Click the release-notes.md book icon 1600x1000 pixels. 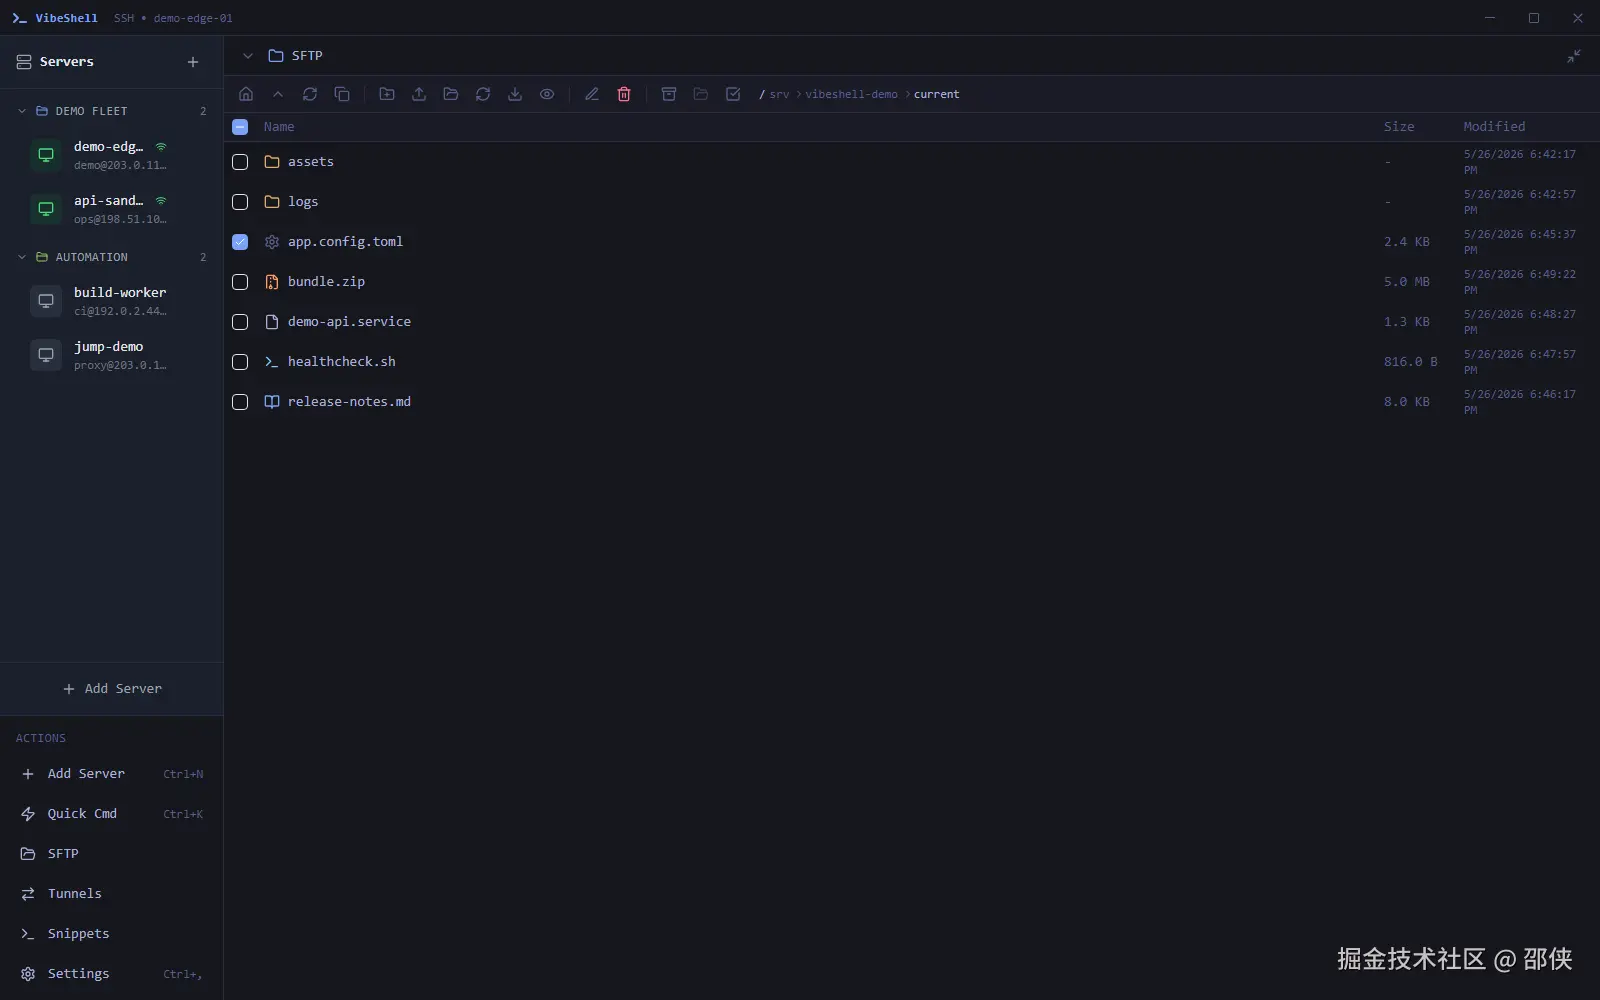click(272, 402)
